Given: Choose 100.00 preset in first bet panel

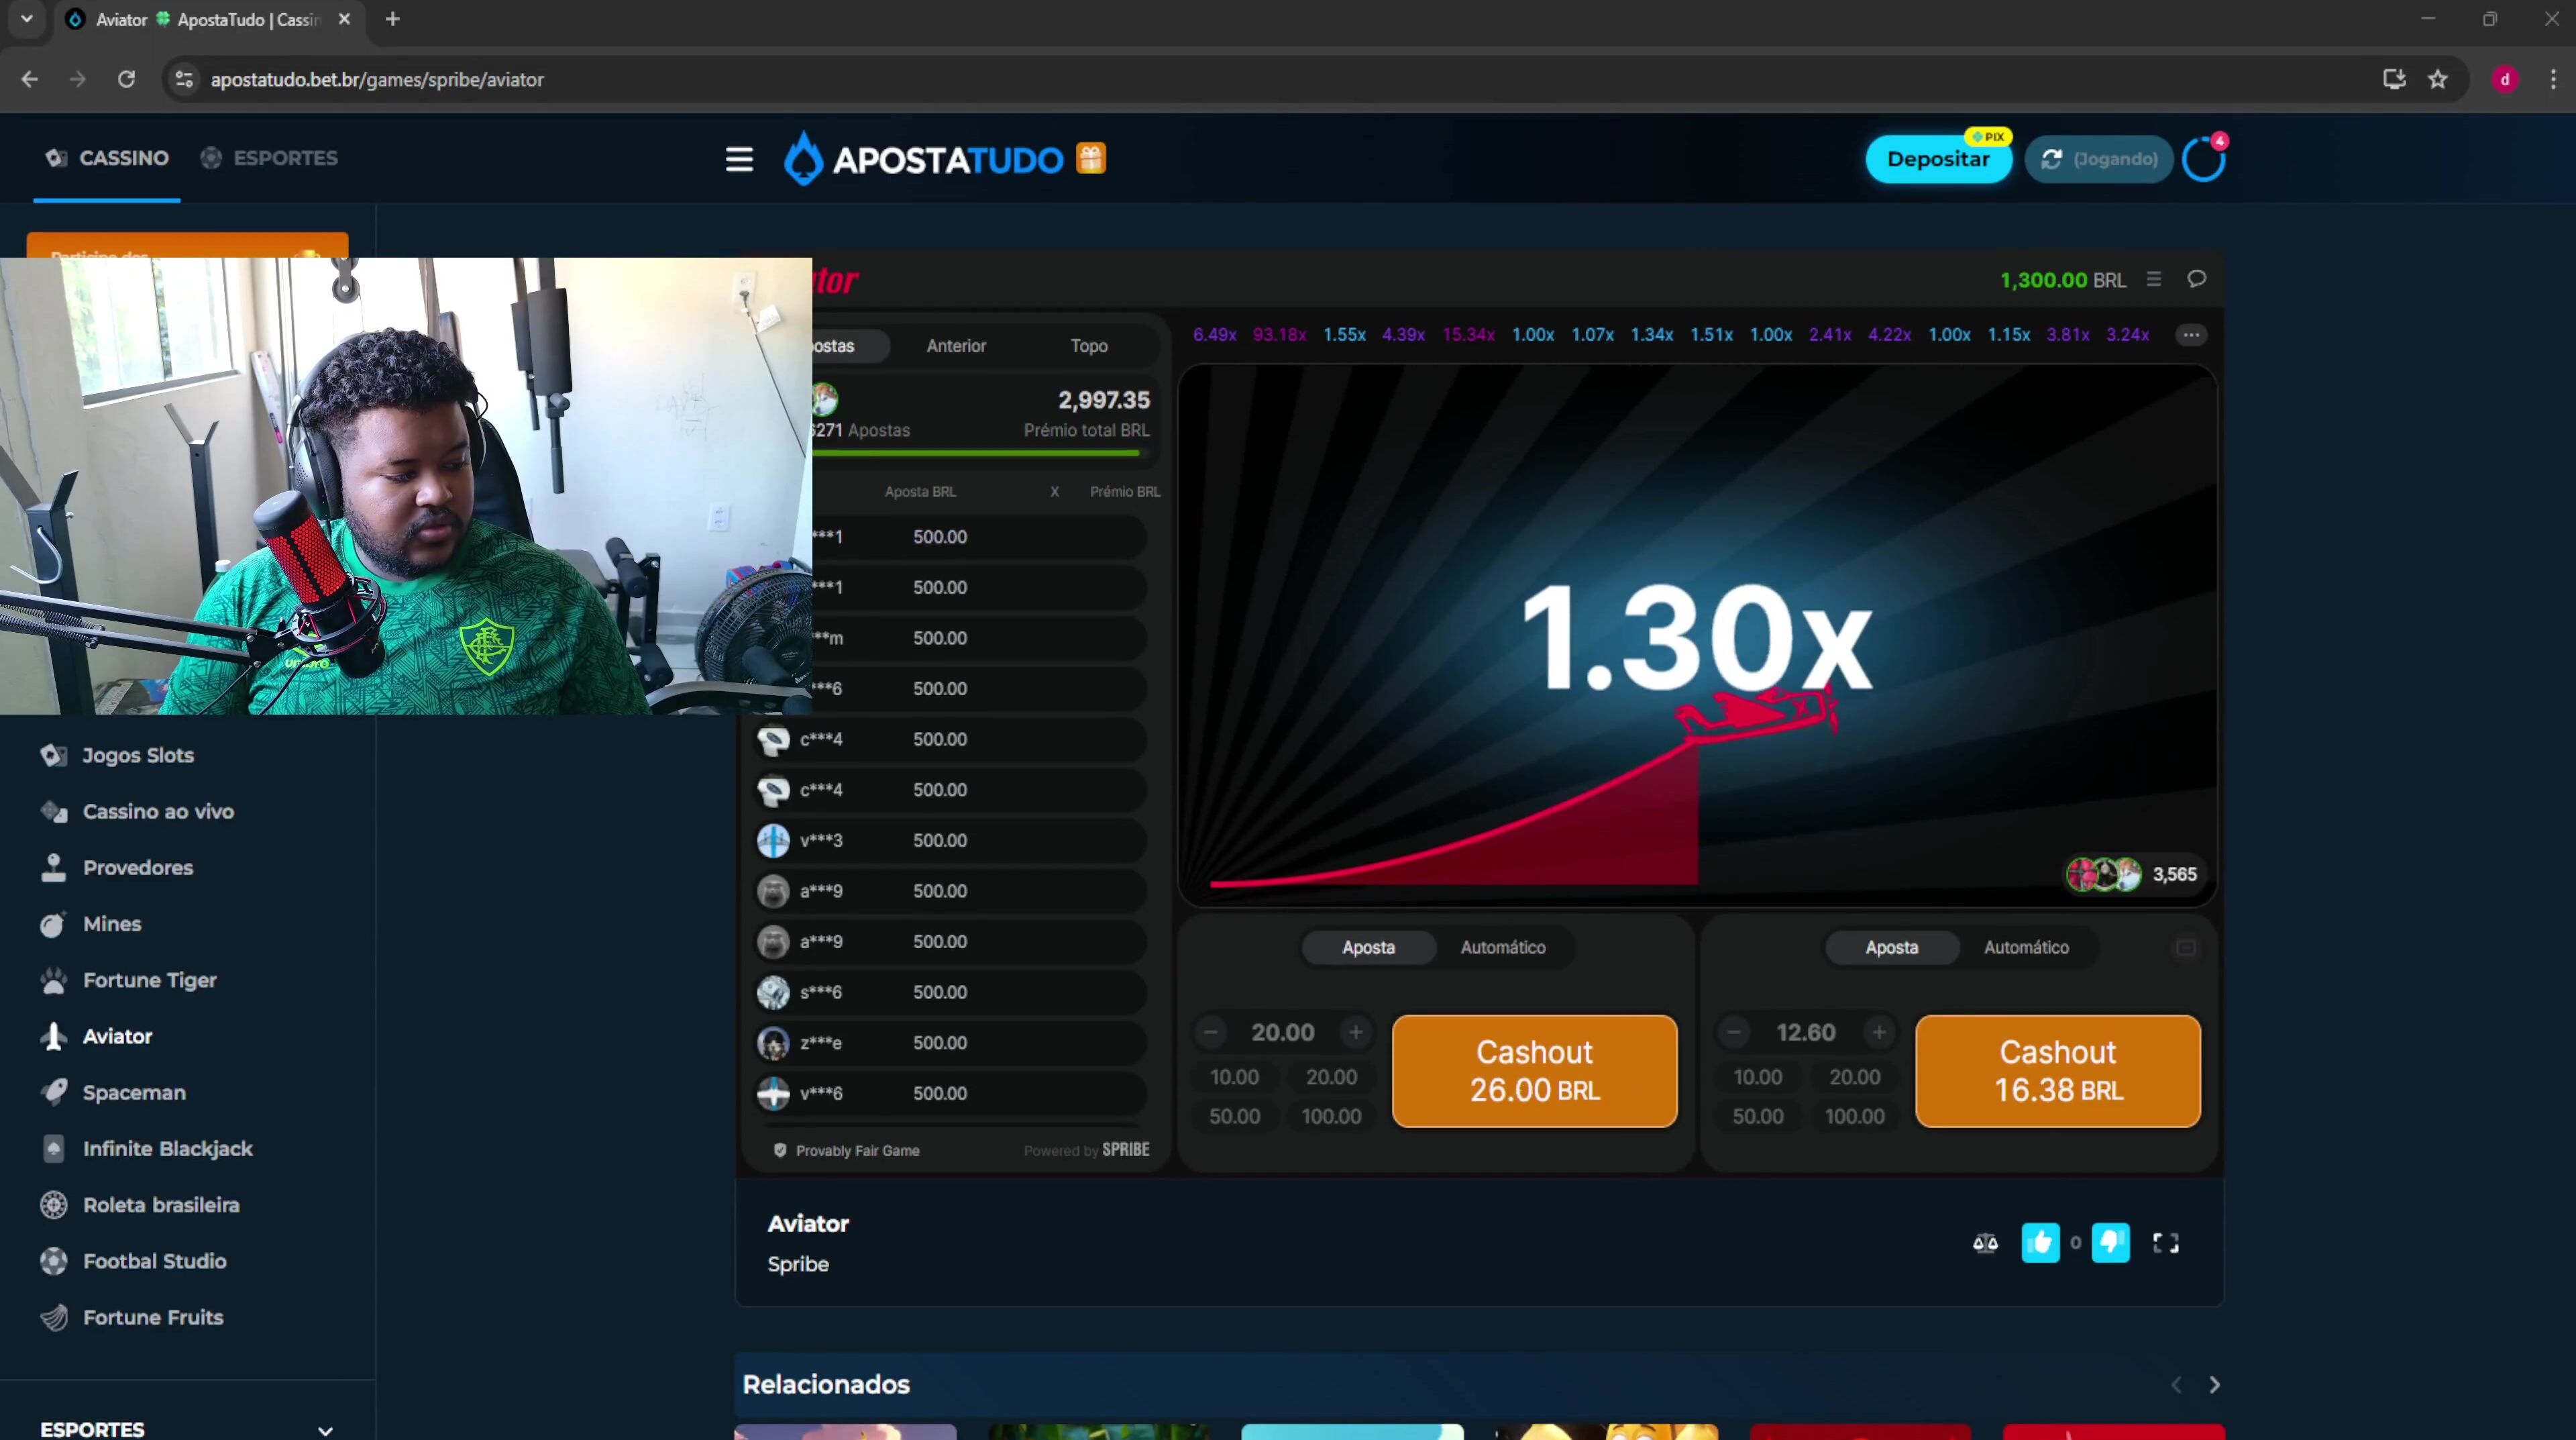Looking at the screenshot, I should 1331,1116.
